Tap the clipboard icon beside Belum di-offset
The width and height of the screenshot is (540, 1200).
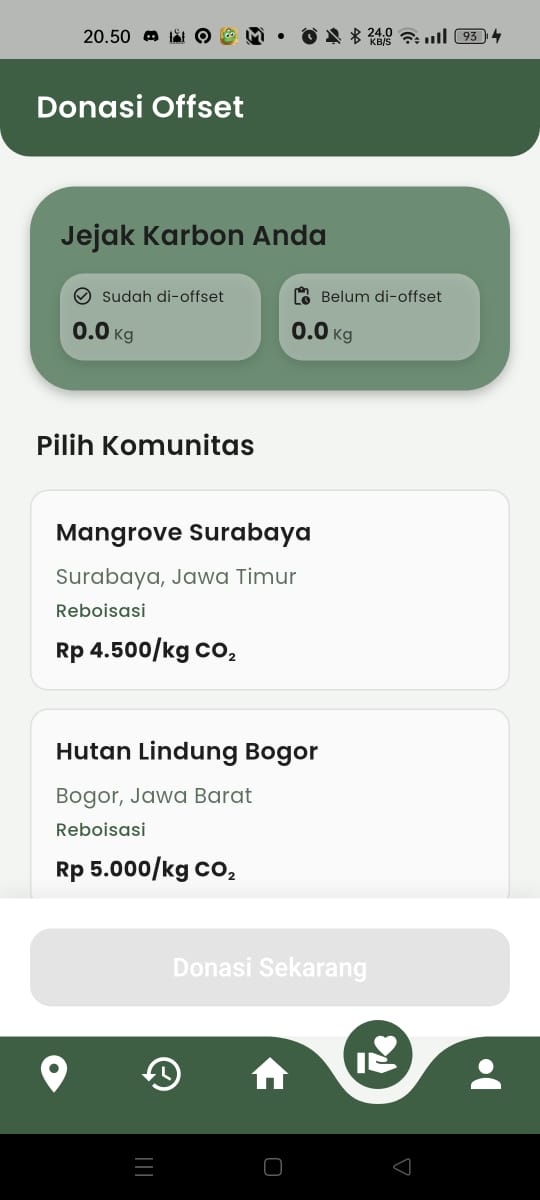(x=302, y=296)
